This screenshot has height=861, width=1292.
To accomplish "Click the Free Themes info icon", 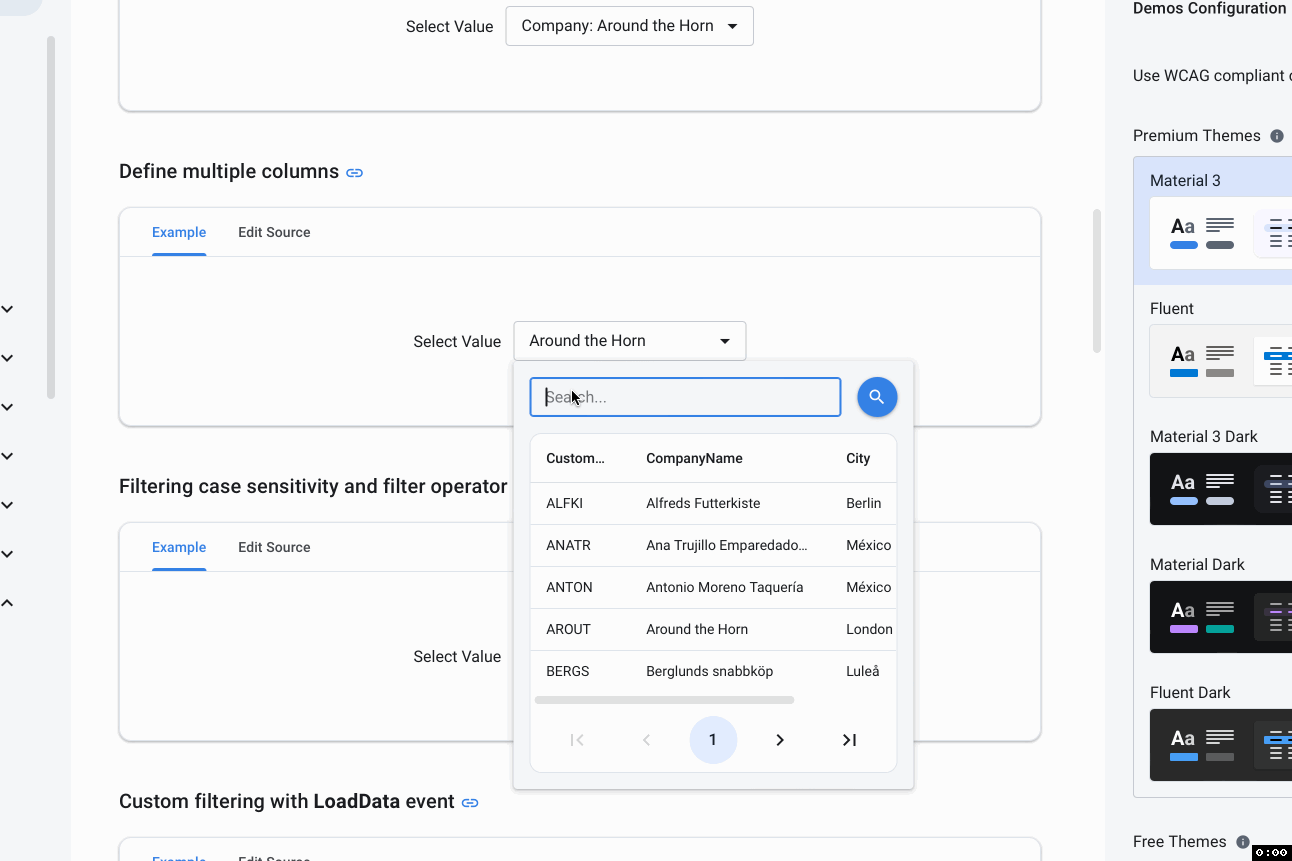I will pyautogui.click(x=1243, y=842).
